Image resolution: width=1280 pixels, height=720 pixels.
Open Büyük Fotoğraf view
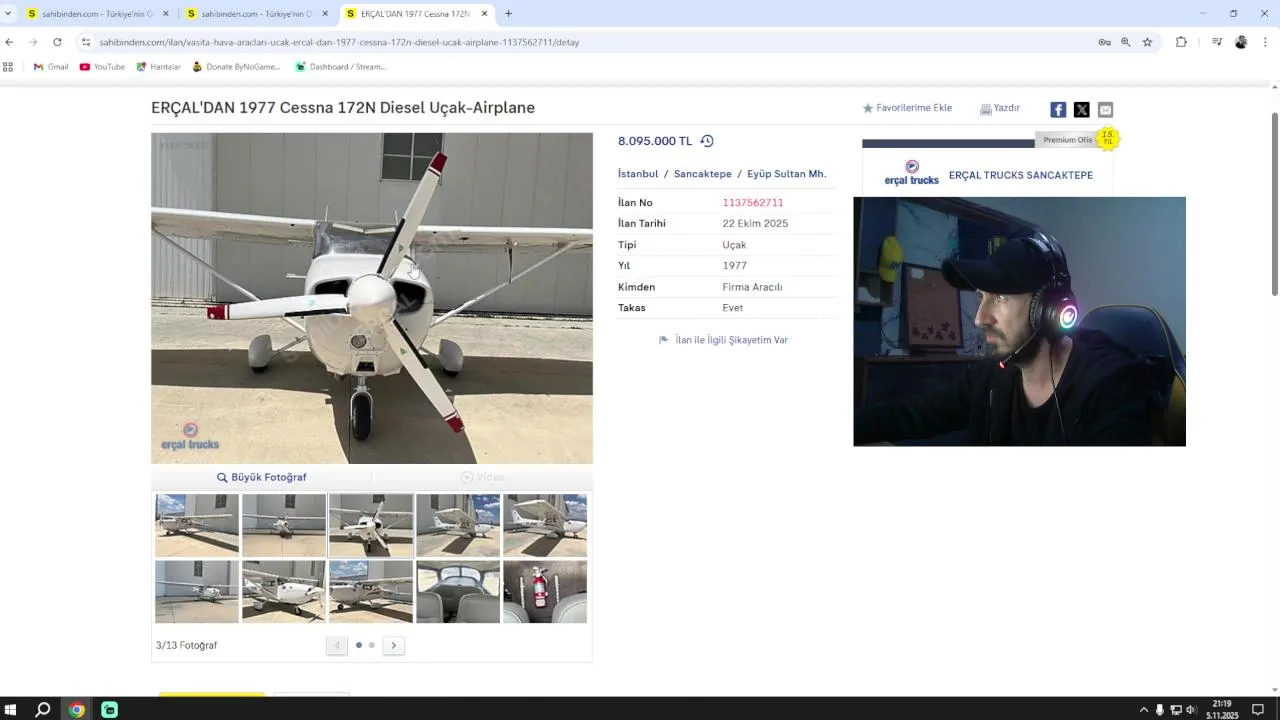[x=262, y=478]
